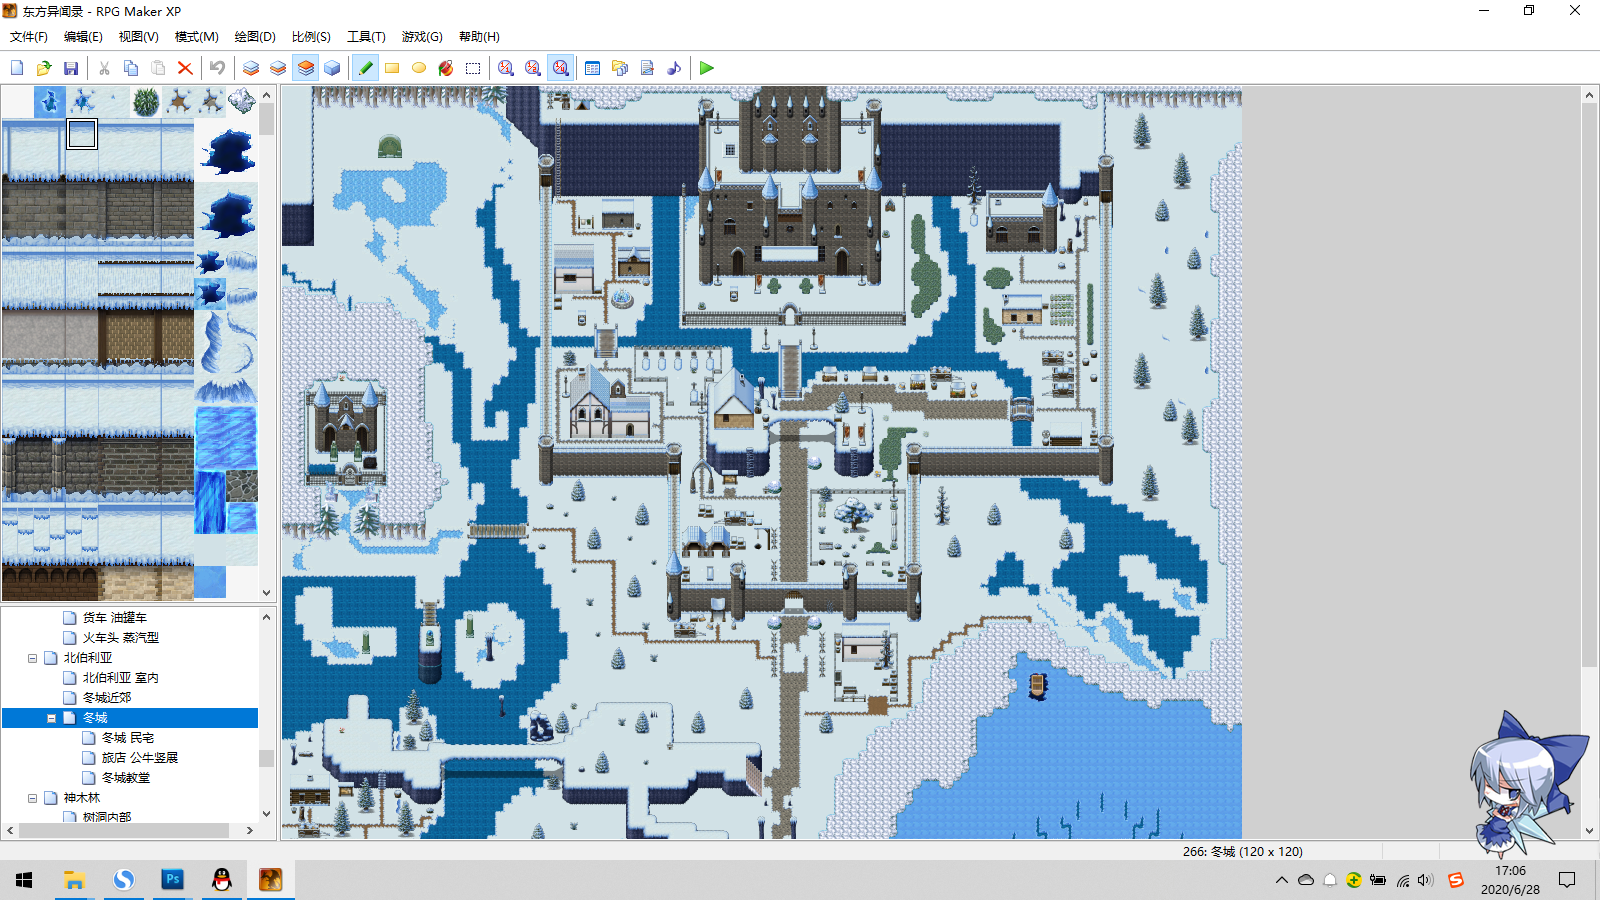Open the 文件(F) menu
The width and height of the screenshot is (1600, 900).
point(29,37)
